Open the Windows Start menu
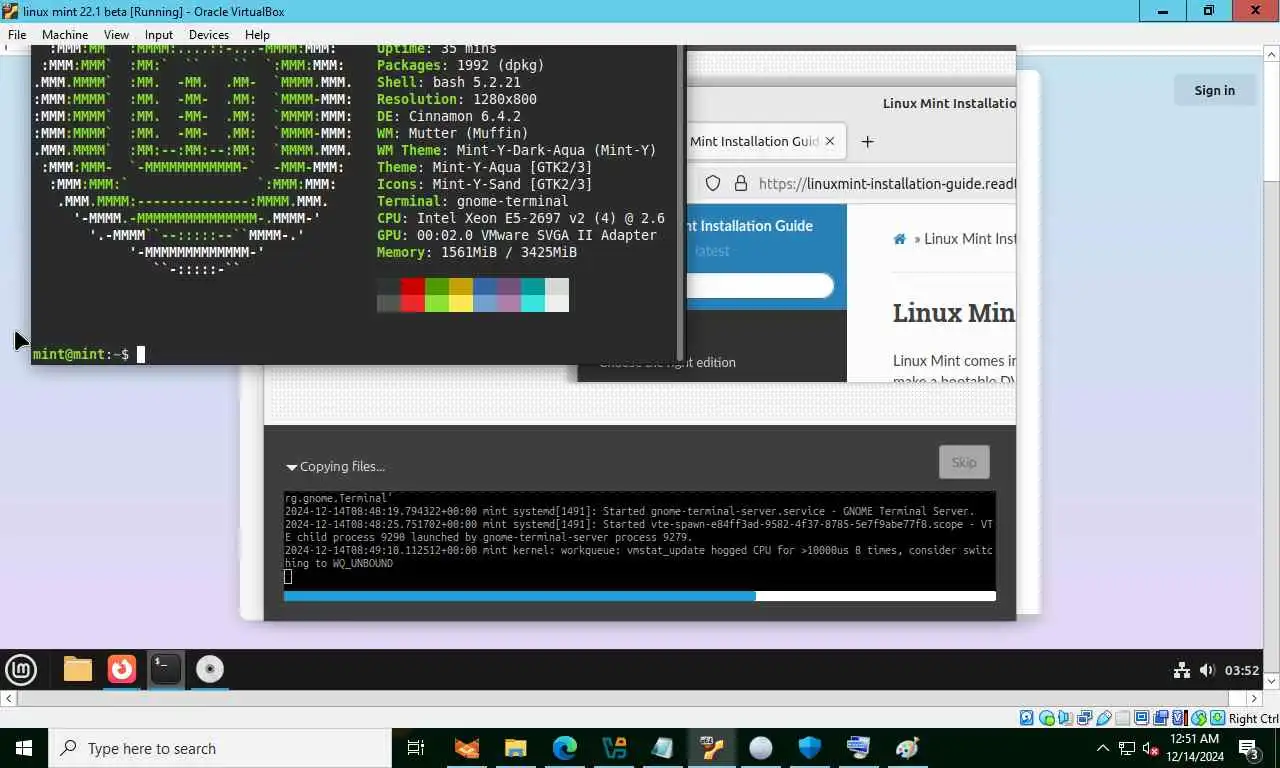 point(23,748)
